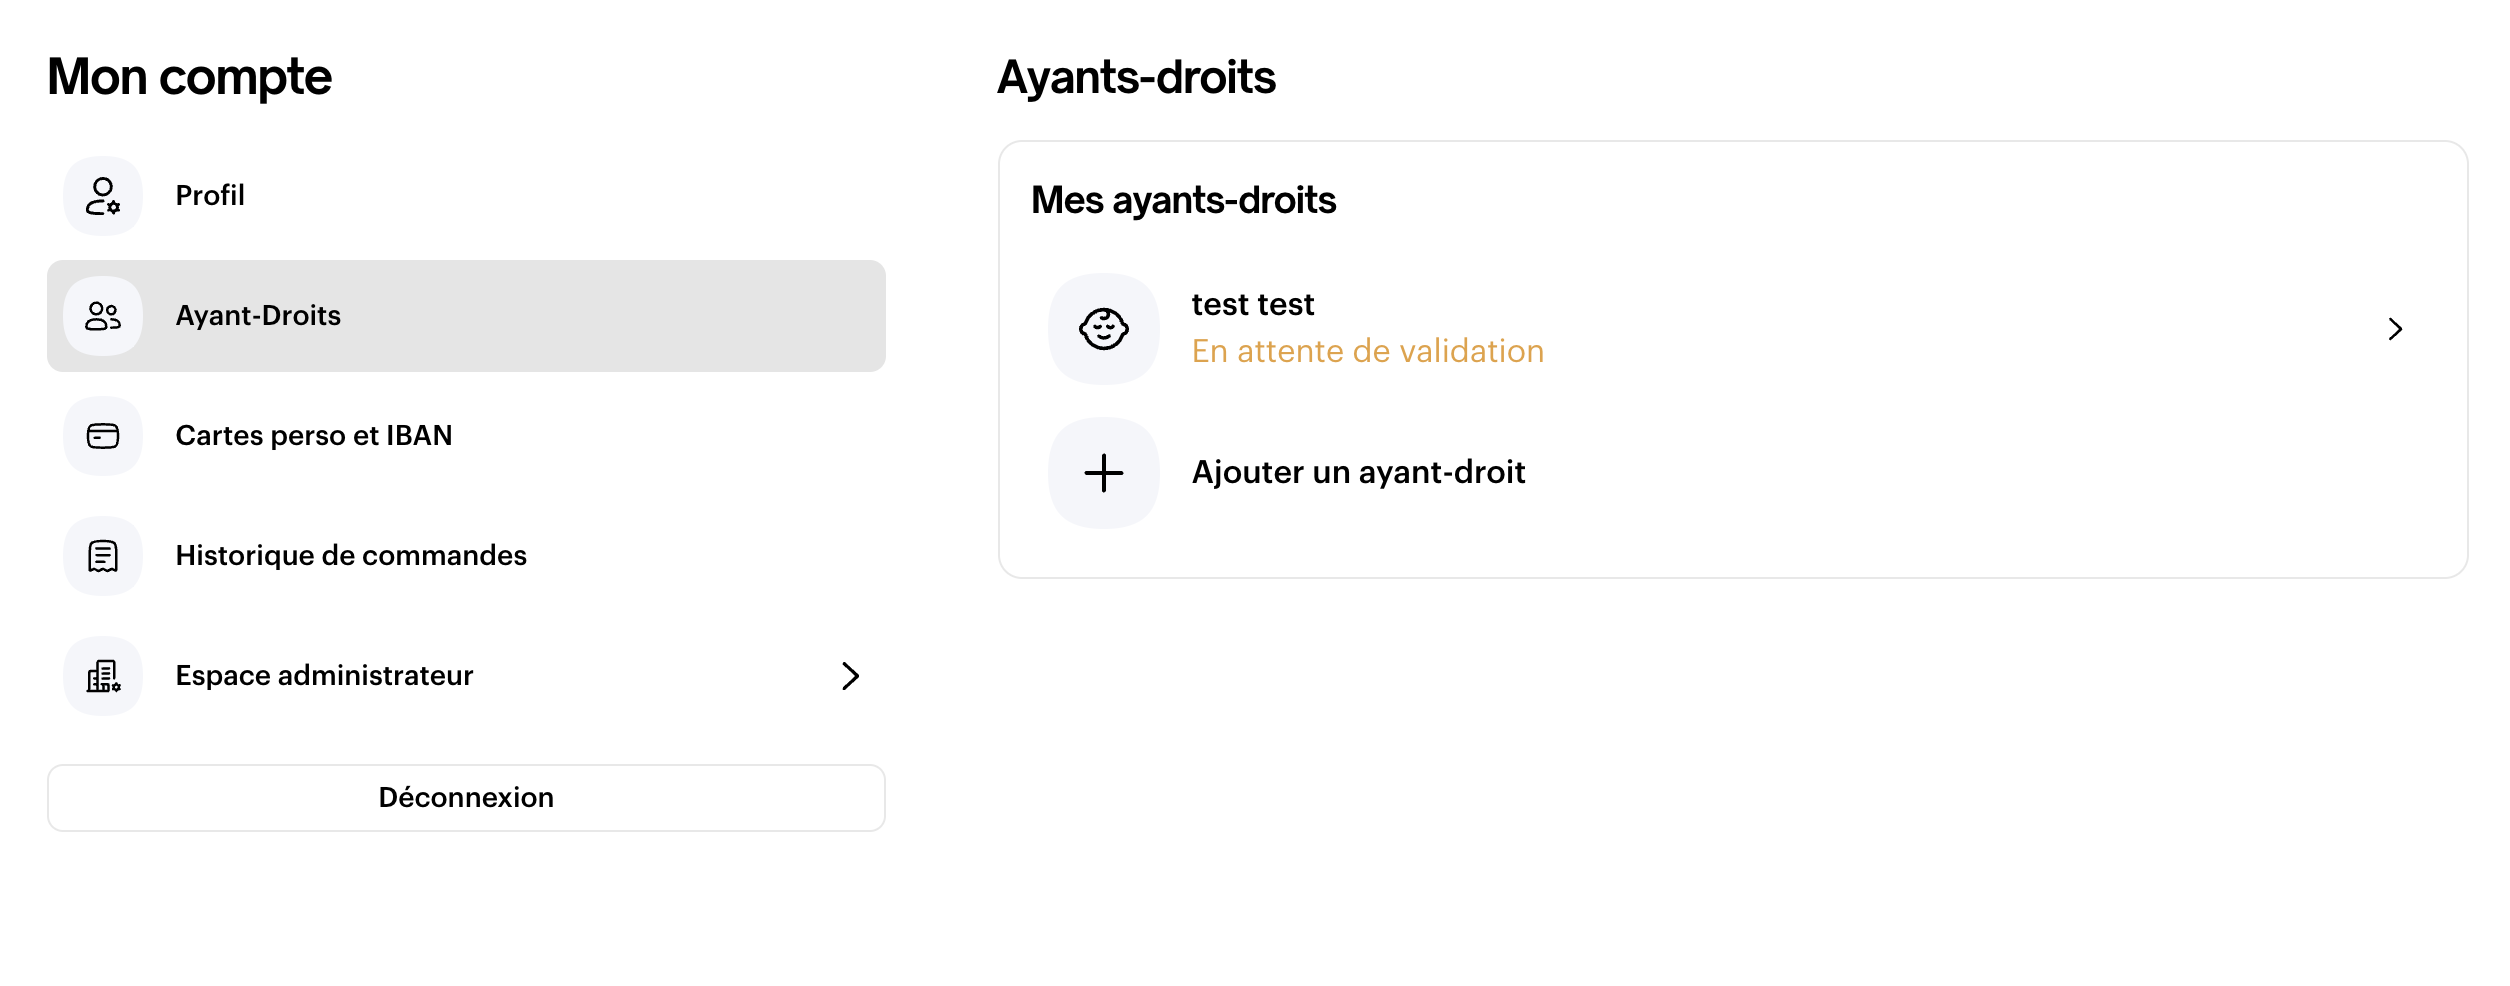Click the plus icon to add ayant-droit

(x=1104, y=473)
